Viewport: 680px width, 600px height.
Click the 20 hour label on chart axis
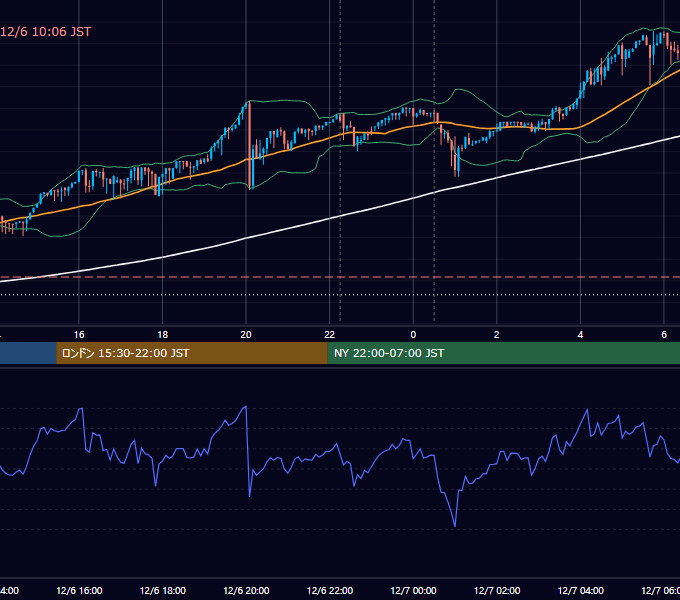click(246, 335)
